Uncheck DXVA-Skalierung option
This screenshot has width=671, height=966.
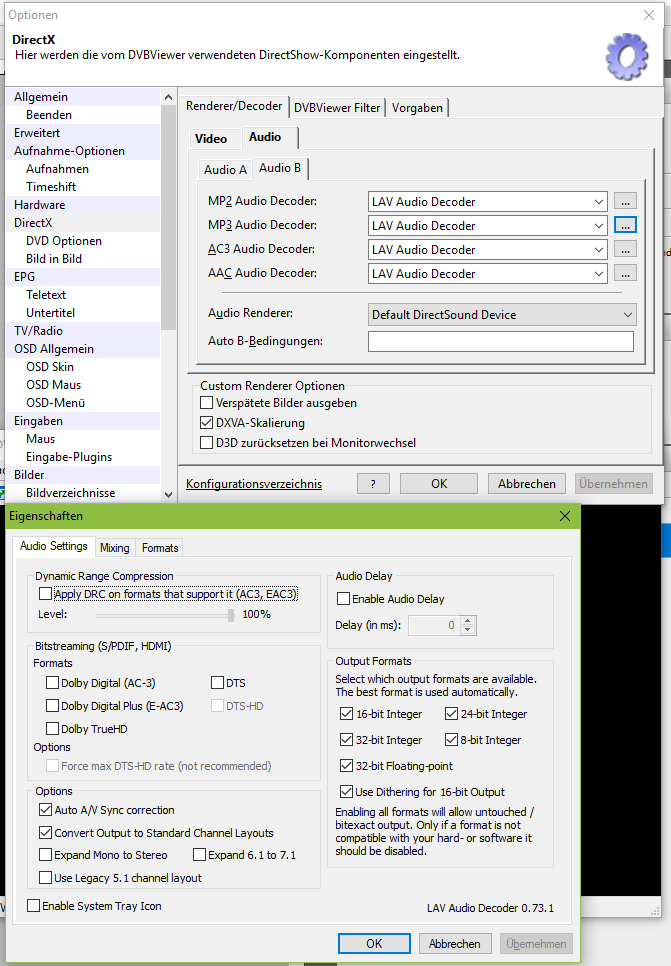click(x=206, y=423)
